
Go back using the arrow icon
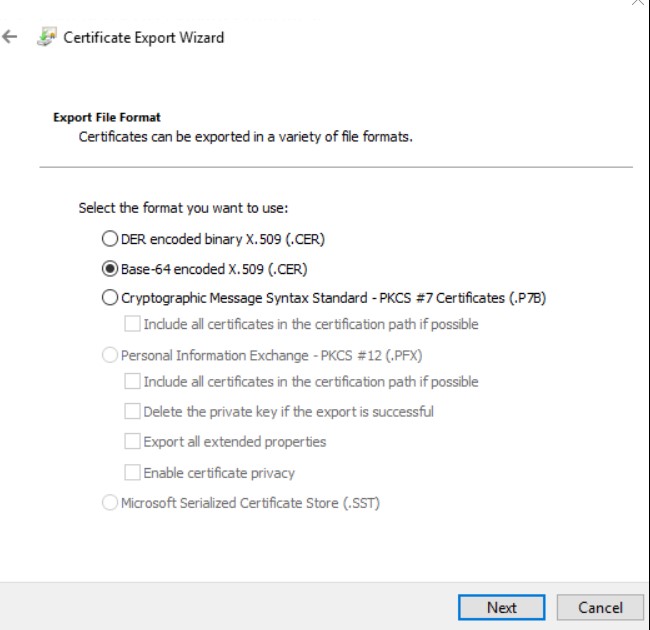coord(10,37)
